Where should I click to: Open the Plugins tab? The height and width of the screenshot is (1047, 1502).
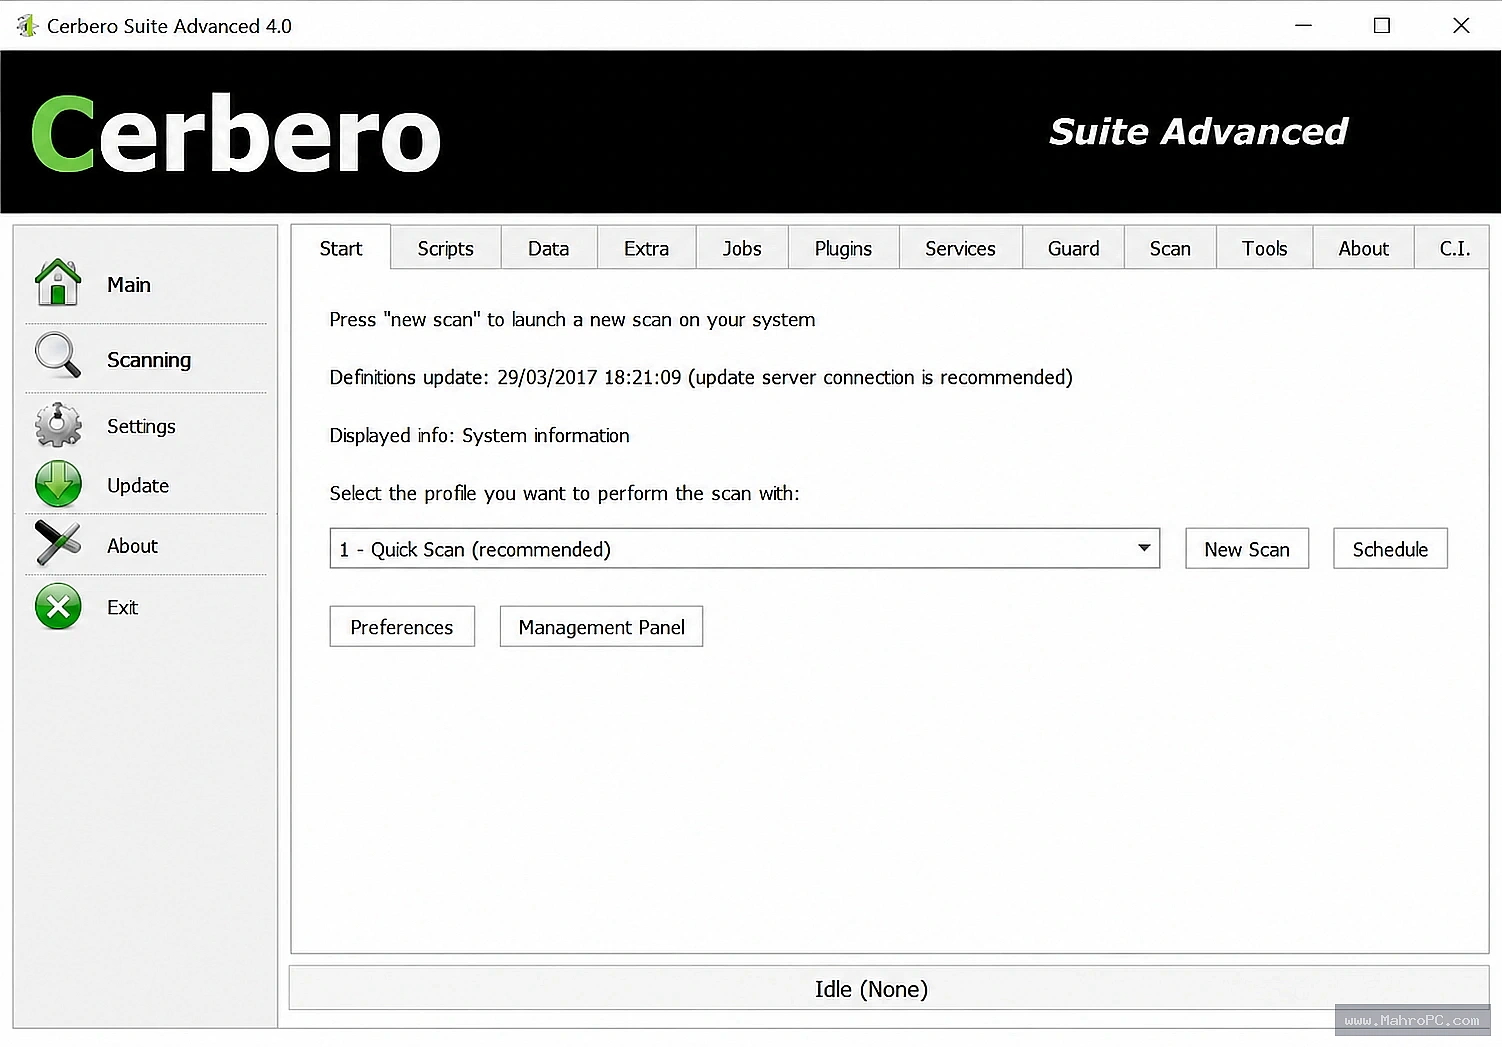(x=843, y=248)
